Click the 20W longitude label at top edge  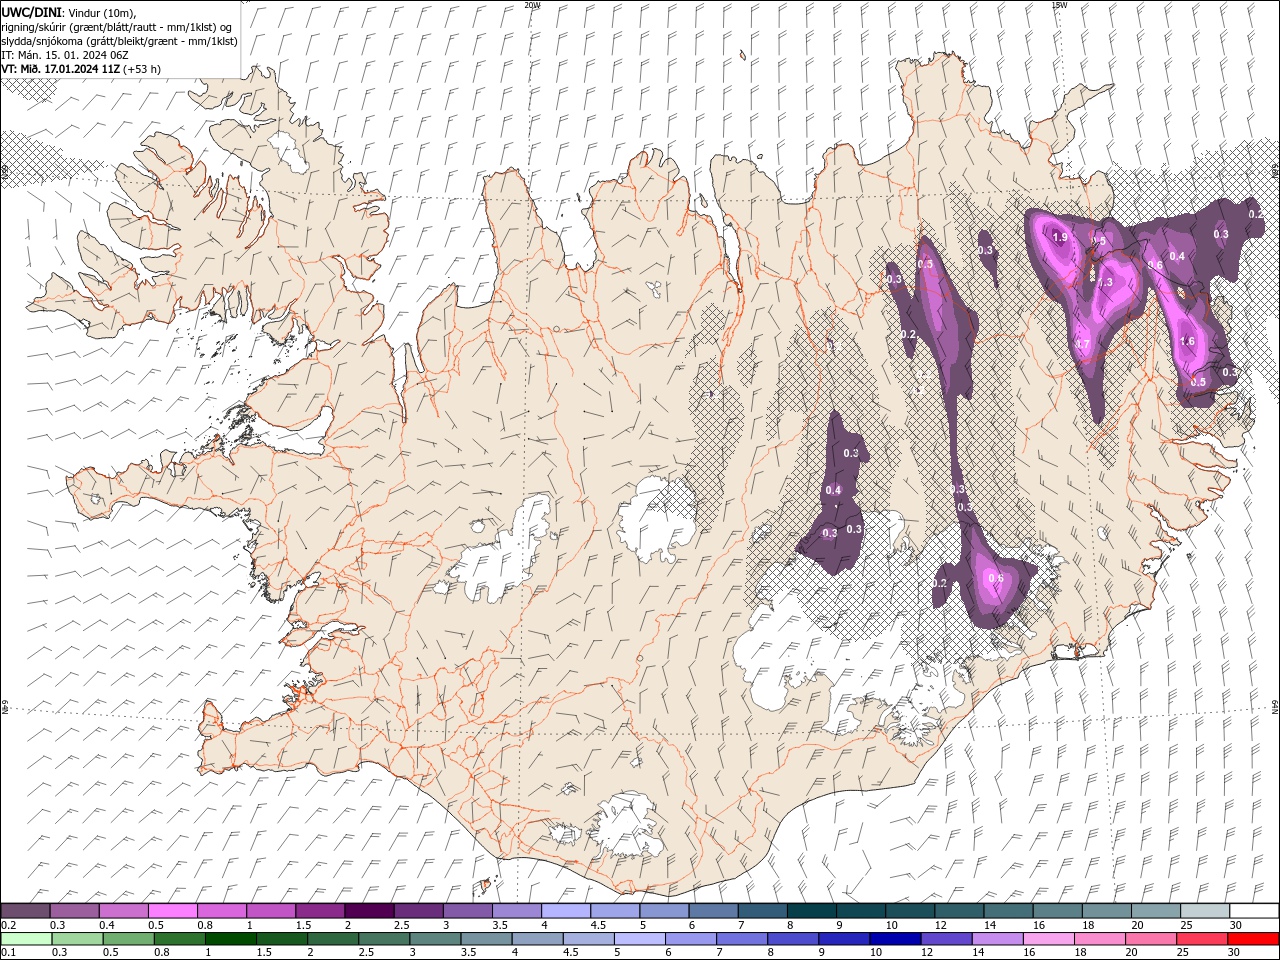[x=532, y=4]
